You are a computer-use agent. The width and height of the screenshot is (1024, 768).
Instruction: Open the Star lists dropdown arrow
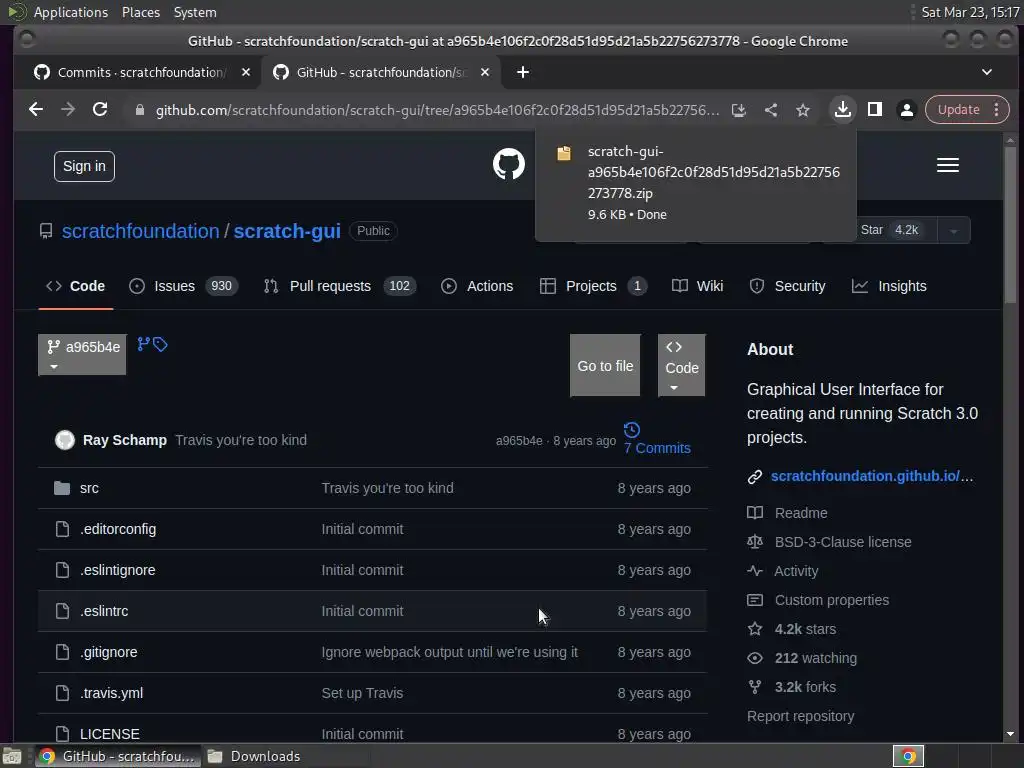[953, 231]
